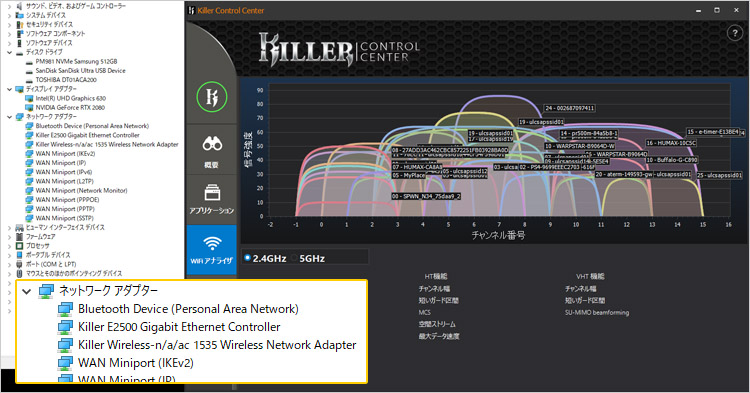The width and height of the screenshot is (750, 393).
Task: Click the ポート (COM と LPT) category icon
Action: [x=20, y=264]
